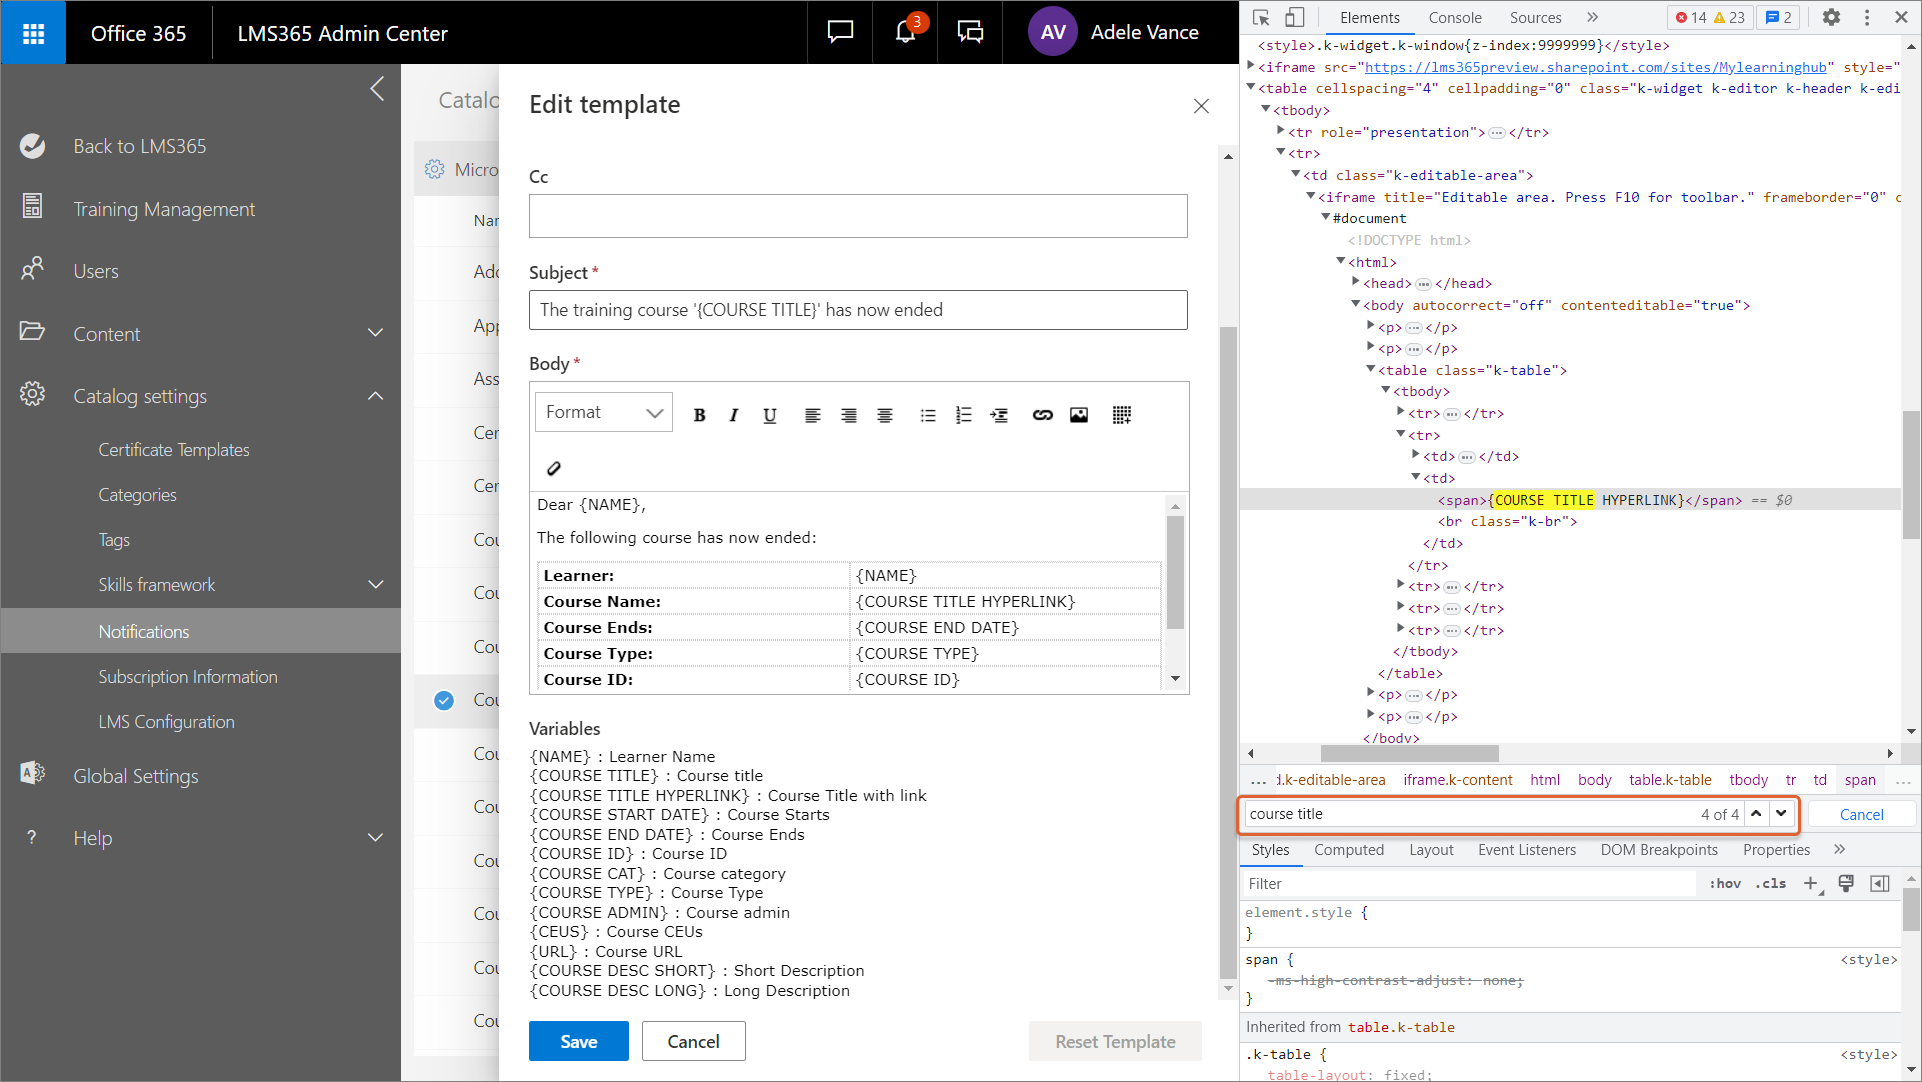Switch to the Console tab

[x=1454, y=17]
